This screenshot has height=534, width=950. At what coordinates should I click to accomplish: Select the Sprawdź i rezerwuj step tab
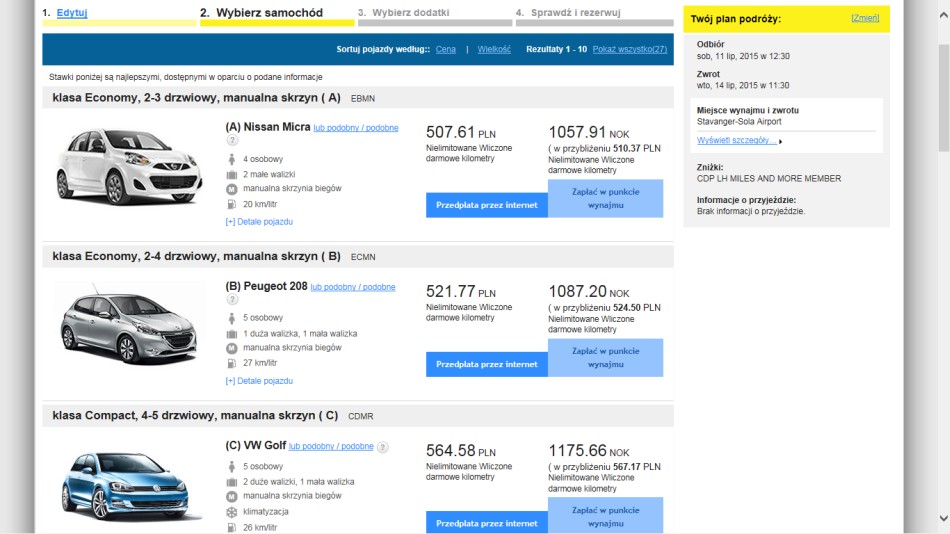point(594,15)
